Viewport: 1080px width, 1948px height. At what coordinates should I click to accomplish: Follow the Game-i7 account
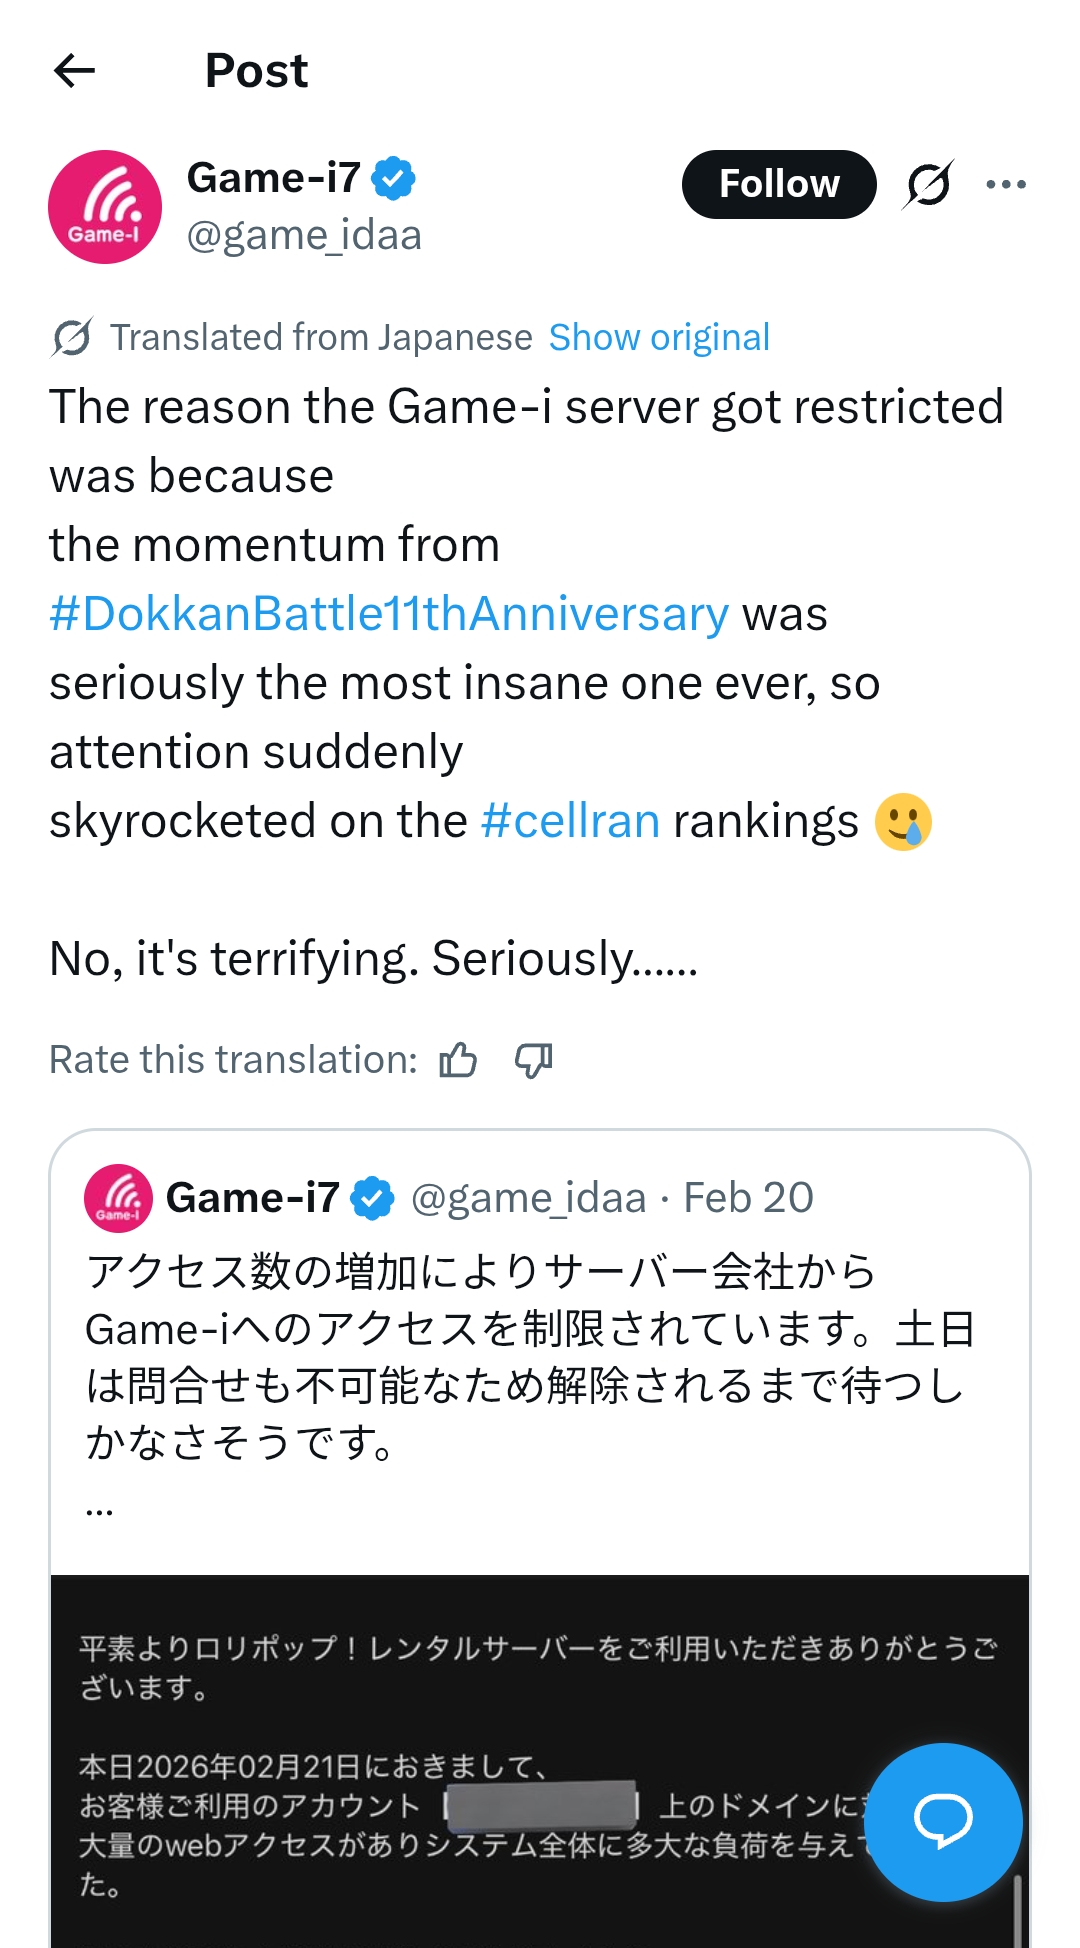click(x=779, y=185)
